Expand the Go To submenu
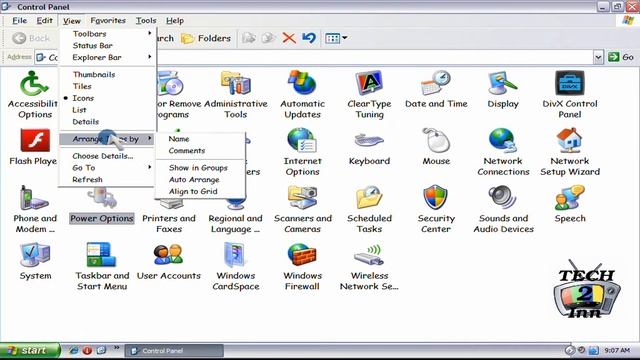The width and height of the screenshot is (640, 360). pyautogui.click(x=108, y=168)
